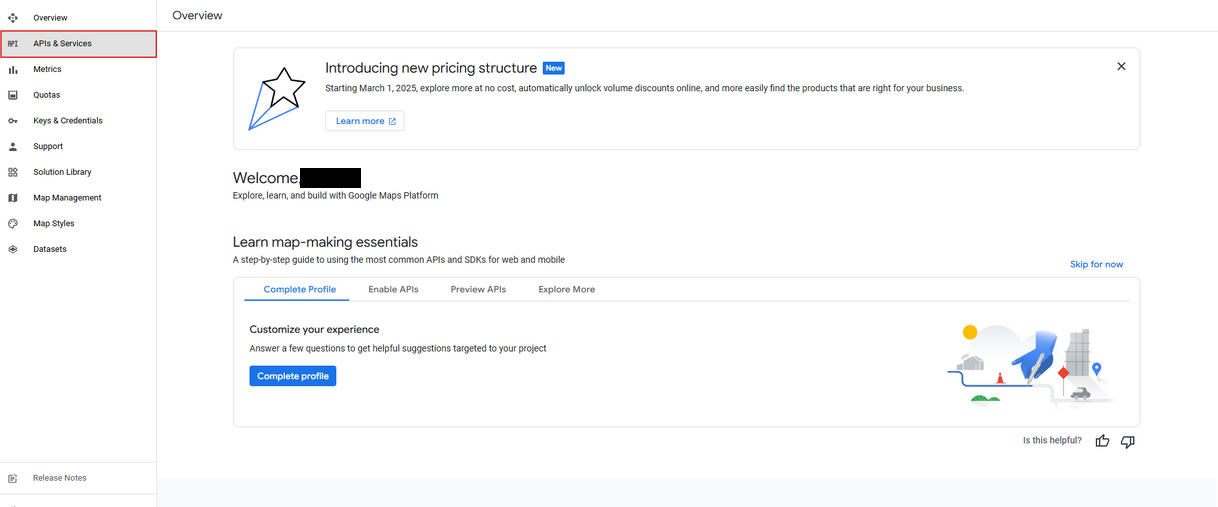Go to Map Management
This screenshot has height=507, width=1218.
click(x=78, y=198)
